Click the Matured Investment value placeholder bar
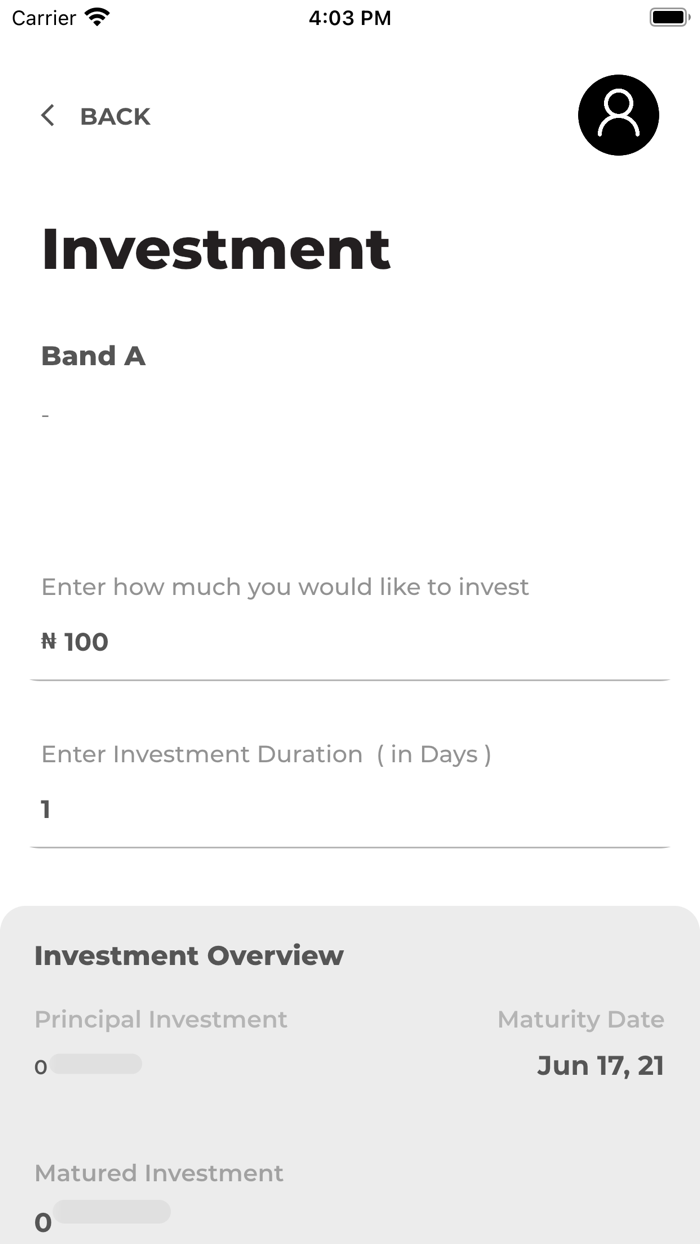 112,1212
